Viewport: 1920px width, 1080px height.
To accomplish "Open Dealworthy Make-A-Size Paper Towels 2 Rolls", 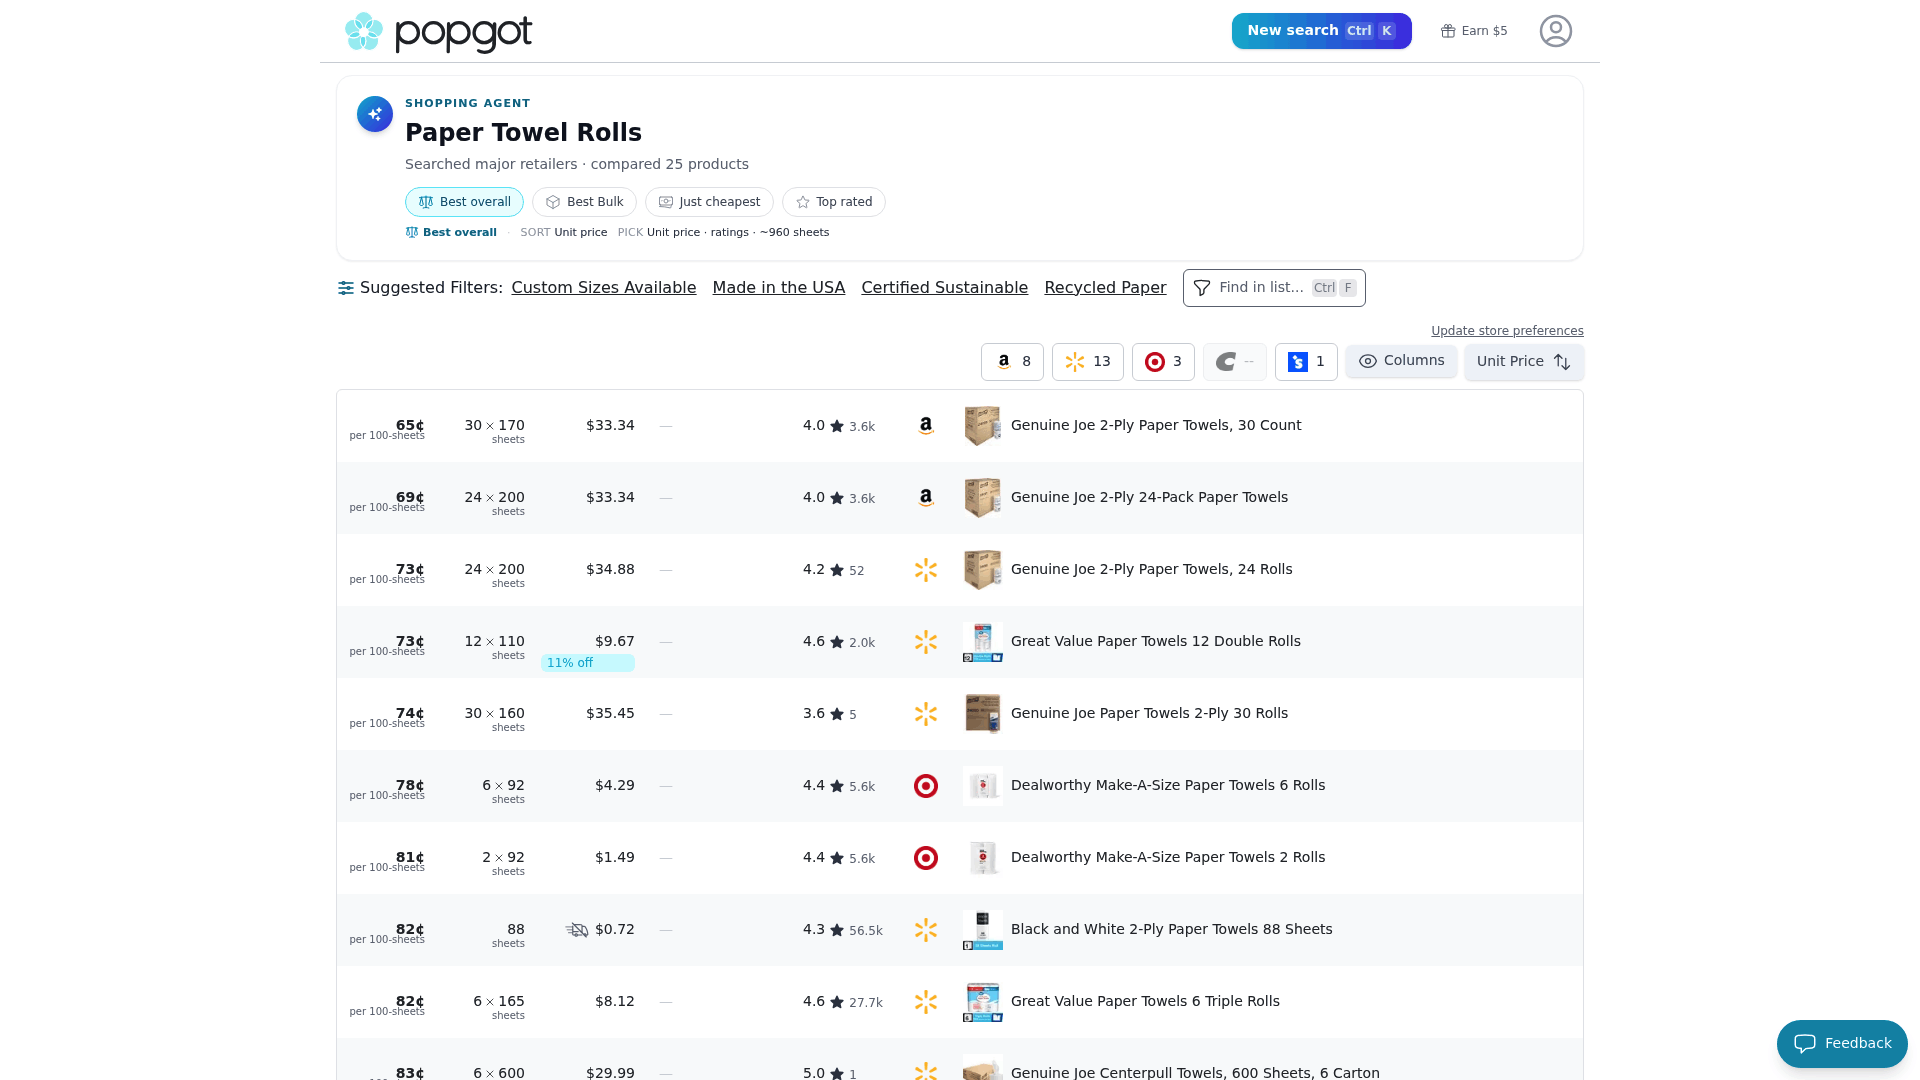I will (x=1168, y=857).
